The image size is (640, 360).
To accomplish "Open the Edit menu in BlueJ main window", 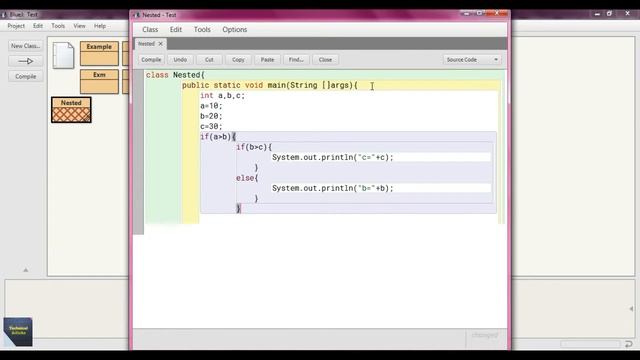I will click(x=38, y=26).
